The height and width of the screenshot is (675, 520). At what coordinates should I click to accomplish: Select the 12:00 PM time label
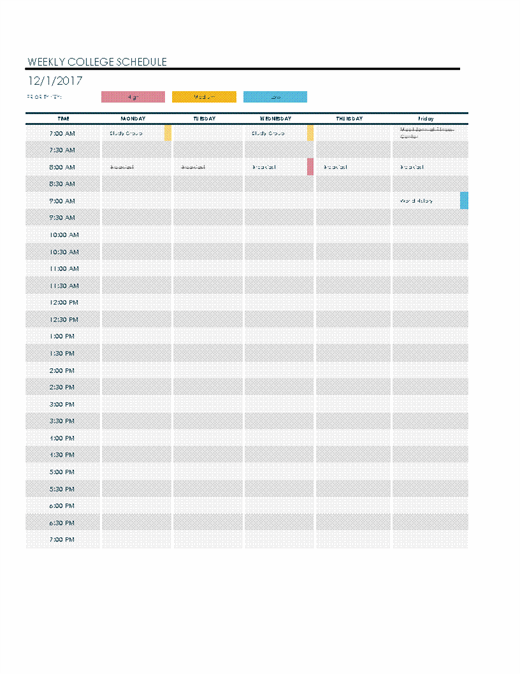coord(64,303)
